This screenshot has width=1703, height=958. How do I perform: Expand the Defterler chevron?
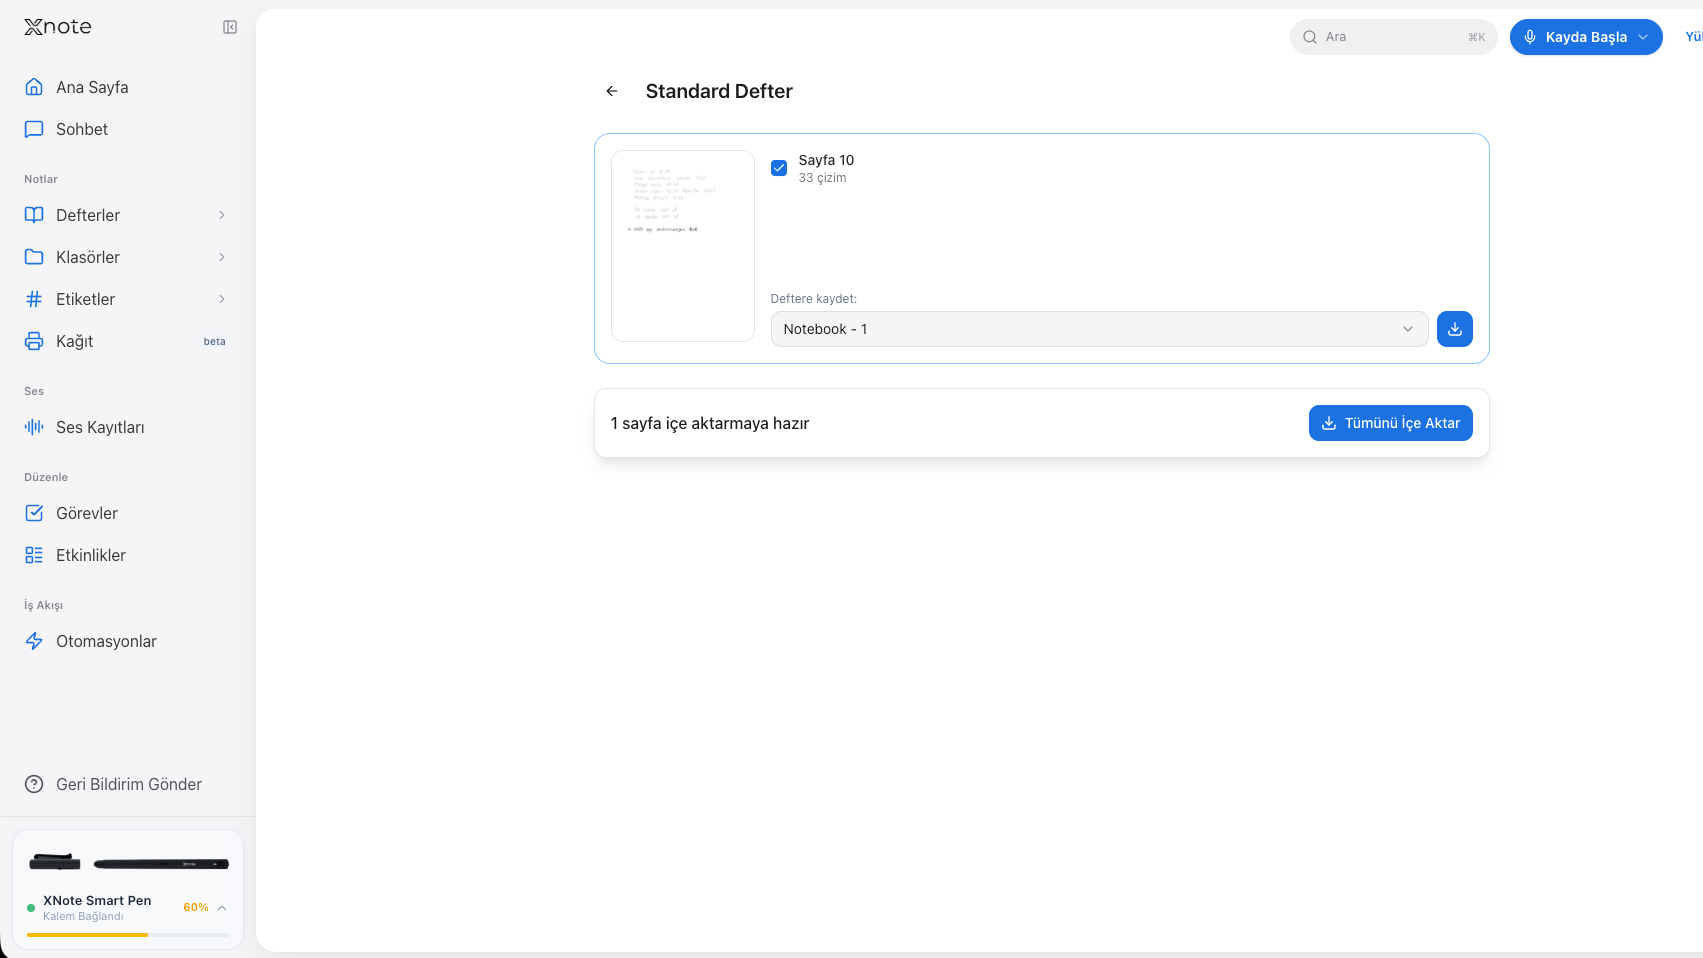(222, 215)
